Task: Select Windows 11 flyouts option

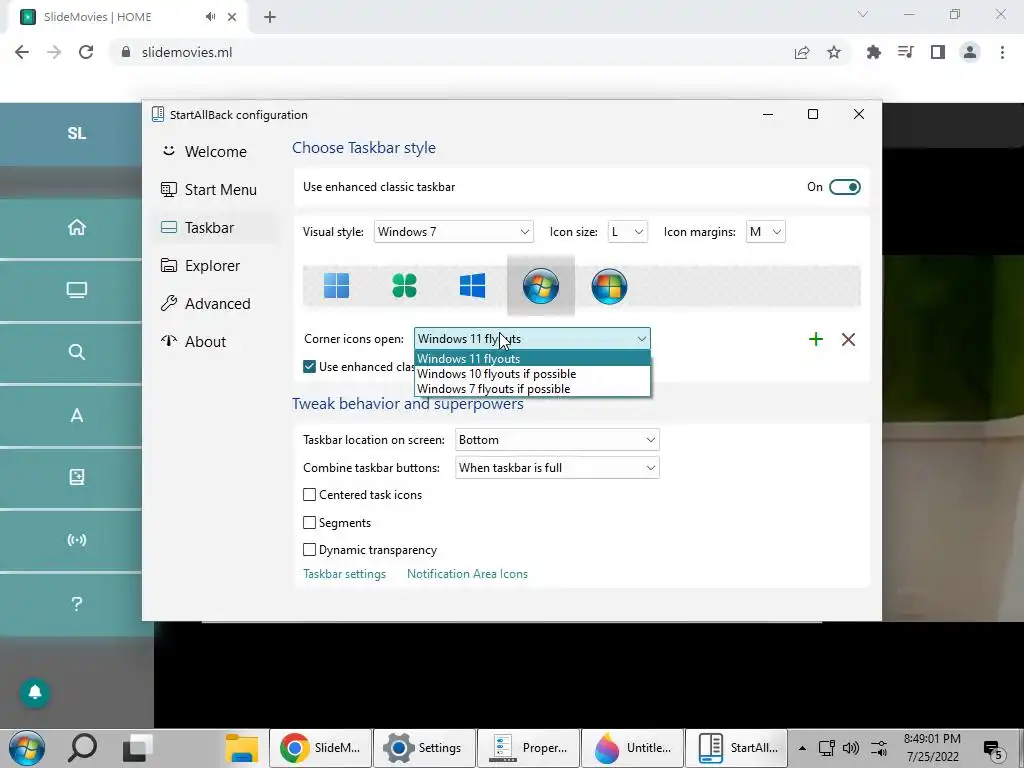Action: tap(532, 359)
